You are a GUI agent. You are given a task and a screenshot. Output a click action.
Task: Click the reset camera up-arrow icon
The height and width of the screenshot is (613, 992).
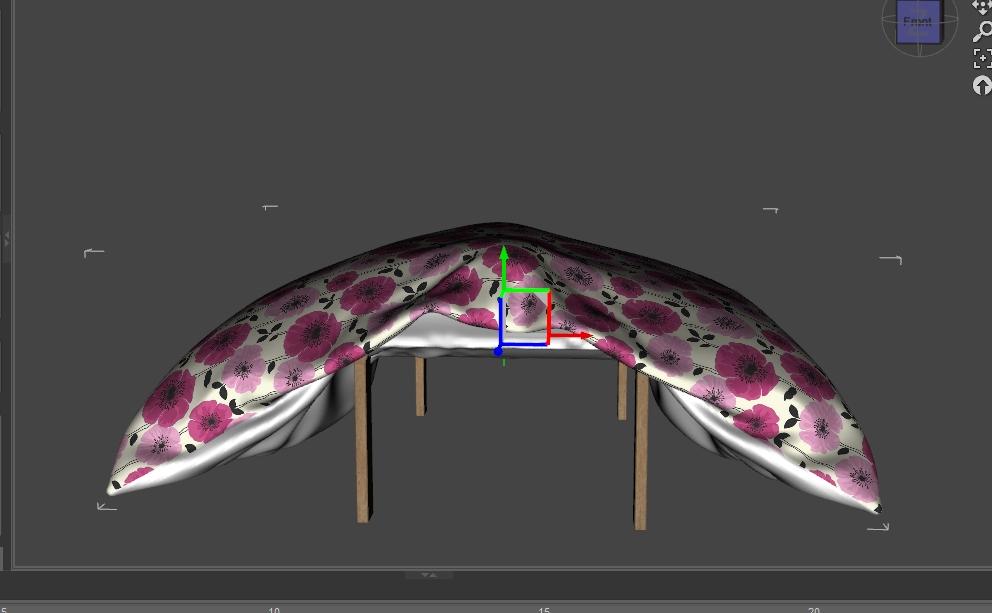(x=983, y=85)
